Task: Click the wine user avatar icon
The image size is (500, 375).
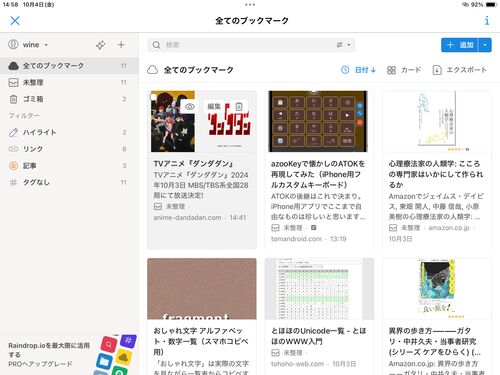Action: pos(13,44)
